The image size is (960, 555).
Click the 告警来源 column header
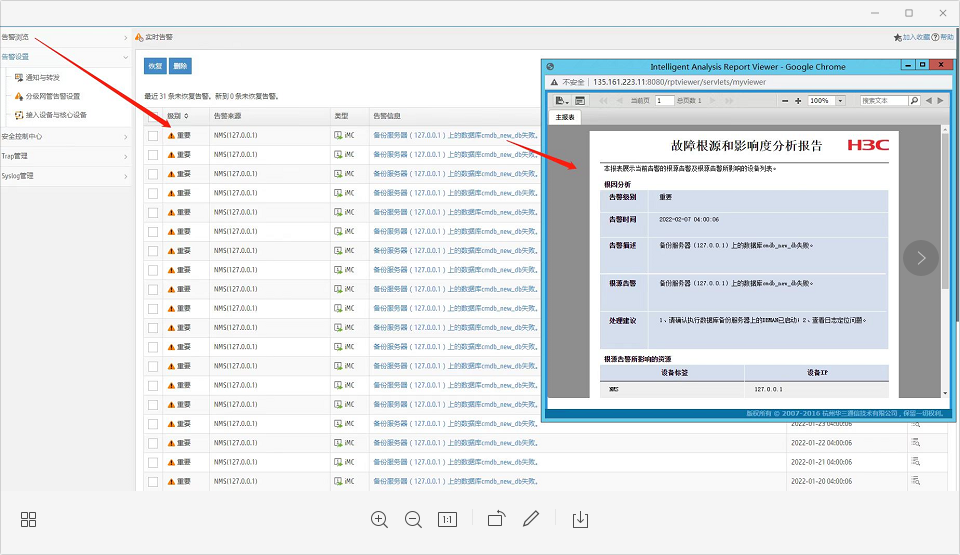[x=227, y=116]
